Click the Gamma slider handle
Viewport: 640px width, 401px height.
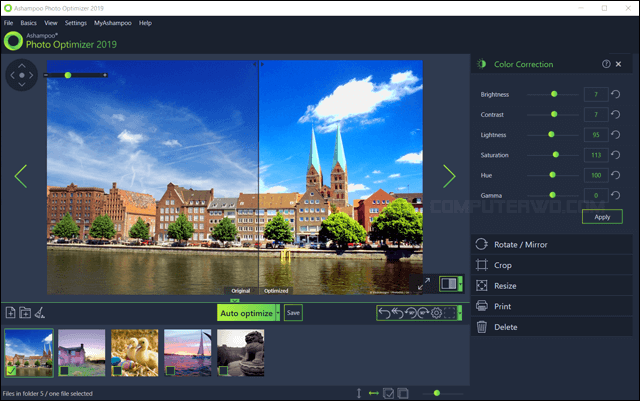point(553,195)
